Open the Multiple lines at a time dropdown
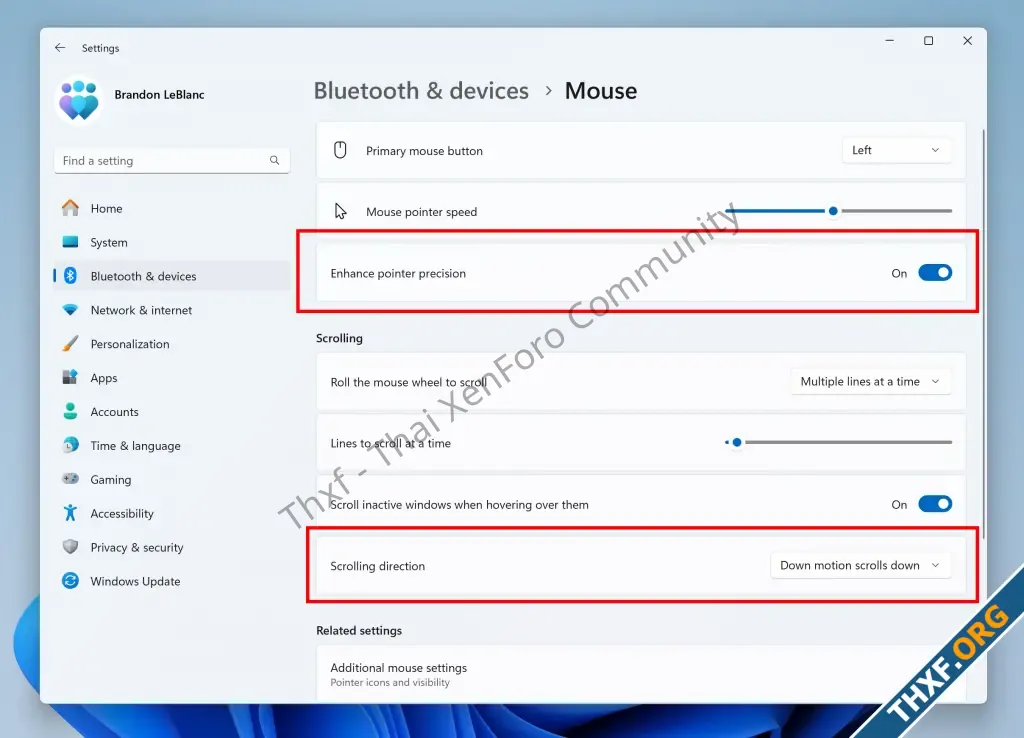Viewport: 1024px width, 738px height. pyautogui.click(x=871, y=381)
